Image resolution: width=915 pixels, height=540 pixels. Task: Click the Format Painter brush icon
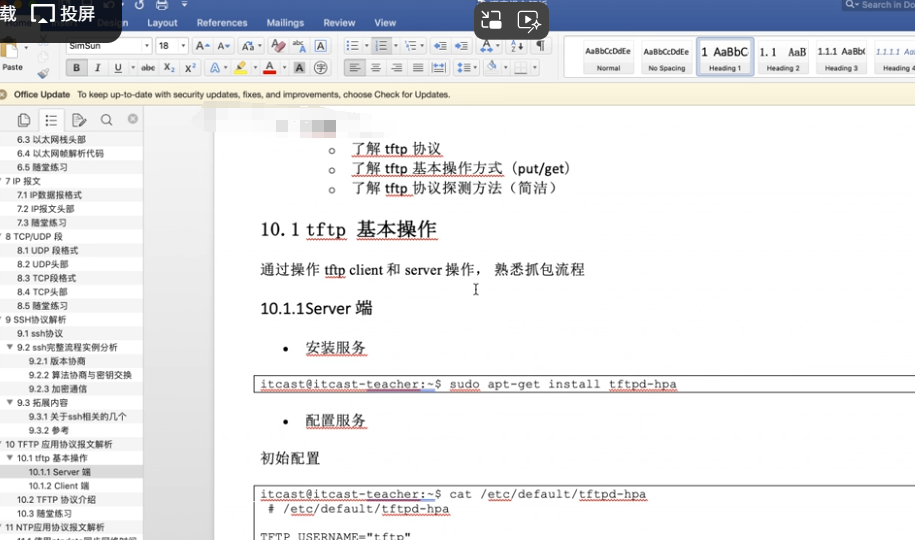coord(42,73)
